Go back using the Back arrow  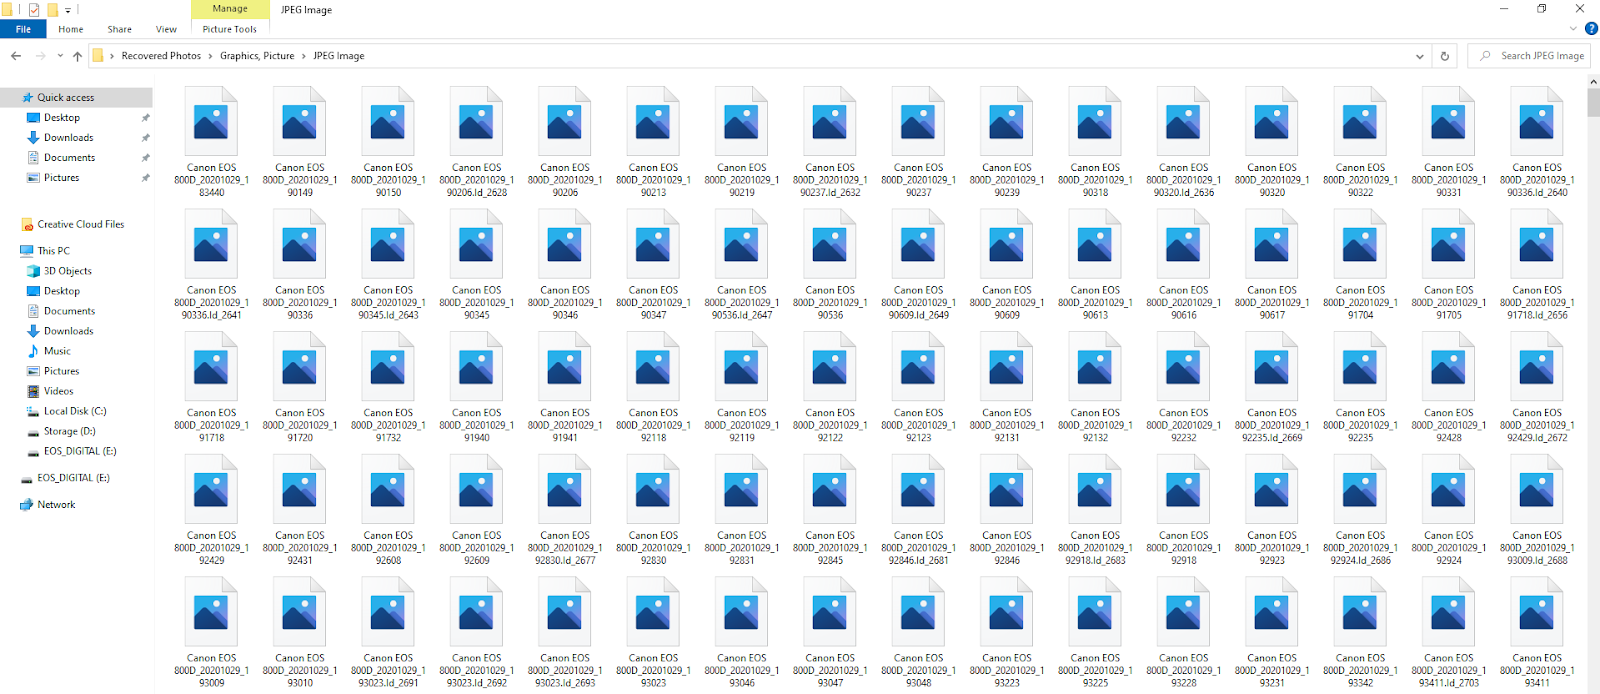click(16, 56)
